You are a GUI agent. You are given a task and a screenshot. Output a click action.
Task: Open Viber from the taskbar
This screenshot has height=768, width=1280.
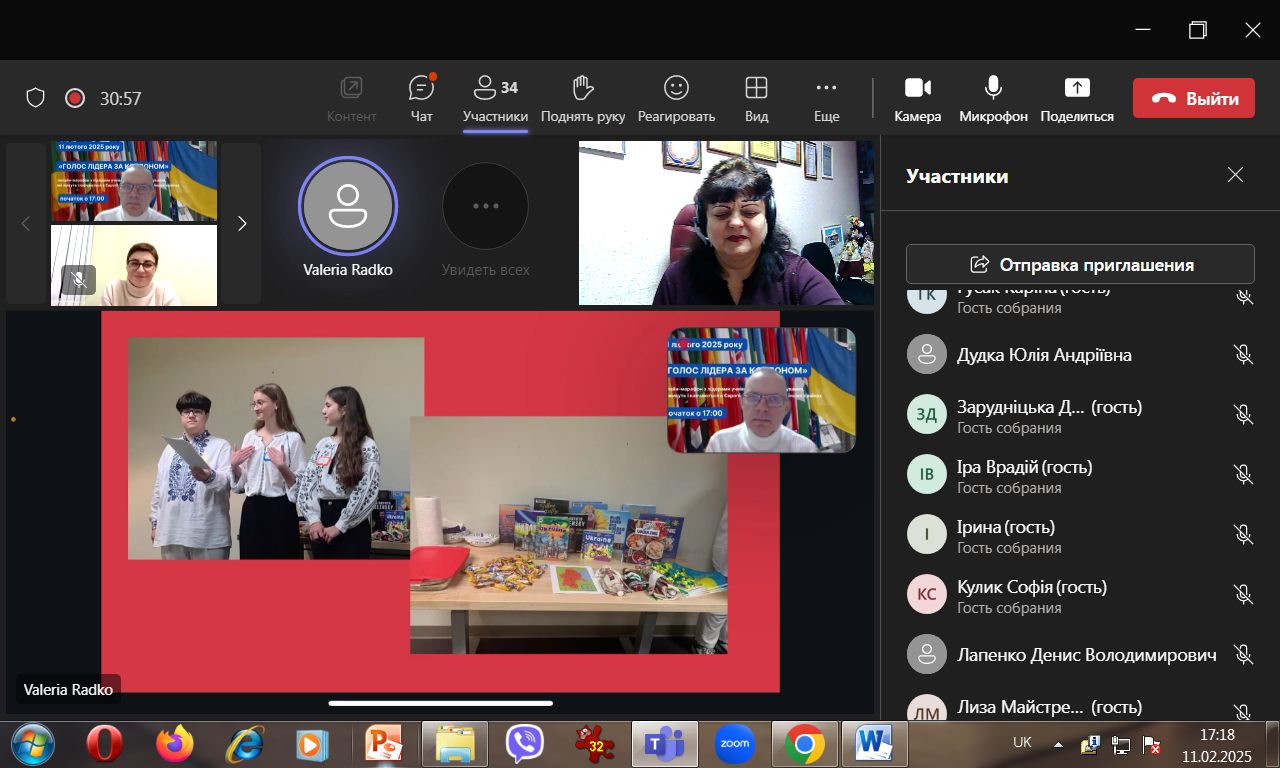[x=525, y=744]
